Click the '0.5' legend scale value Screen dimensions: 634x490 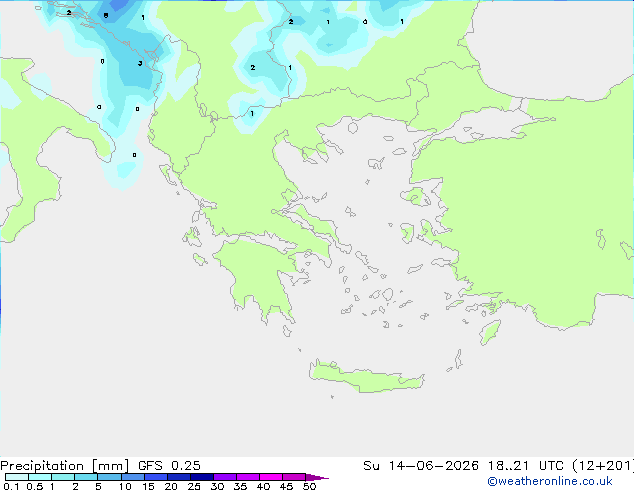[35, 486]
